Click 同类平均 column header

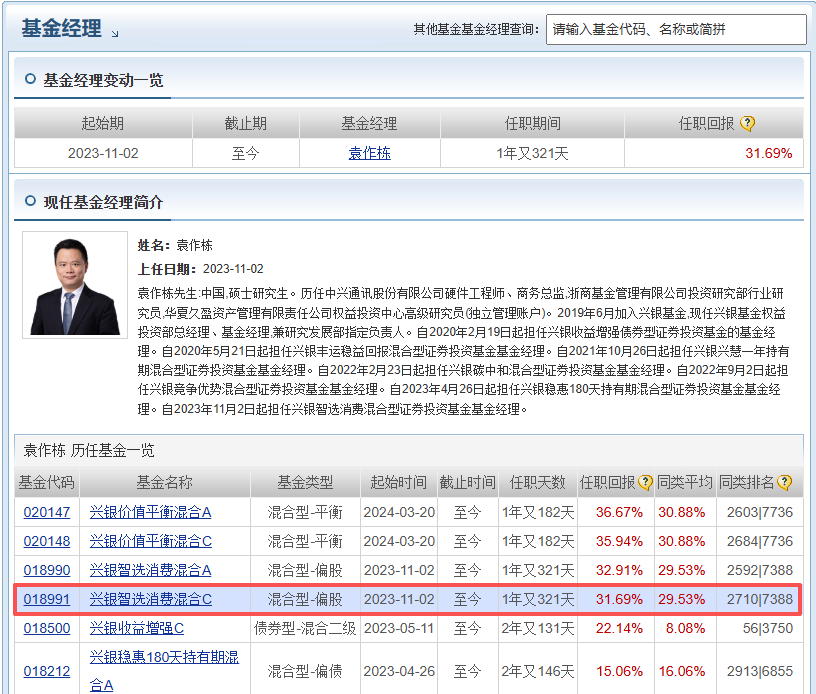[684, 483]
